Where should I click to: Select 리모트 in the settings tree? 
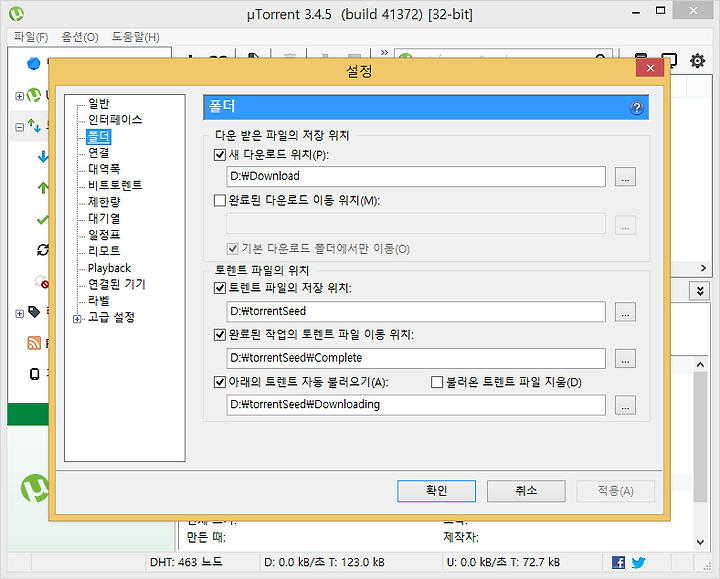104,251
